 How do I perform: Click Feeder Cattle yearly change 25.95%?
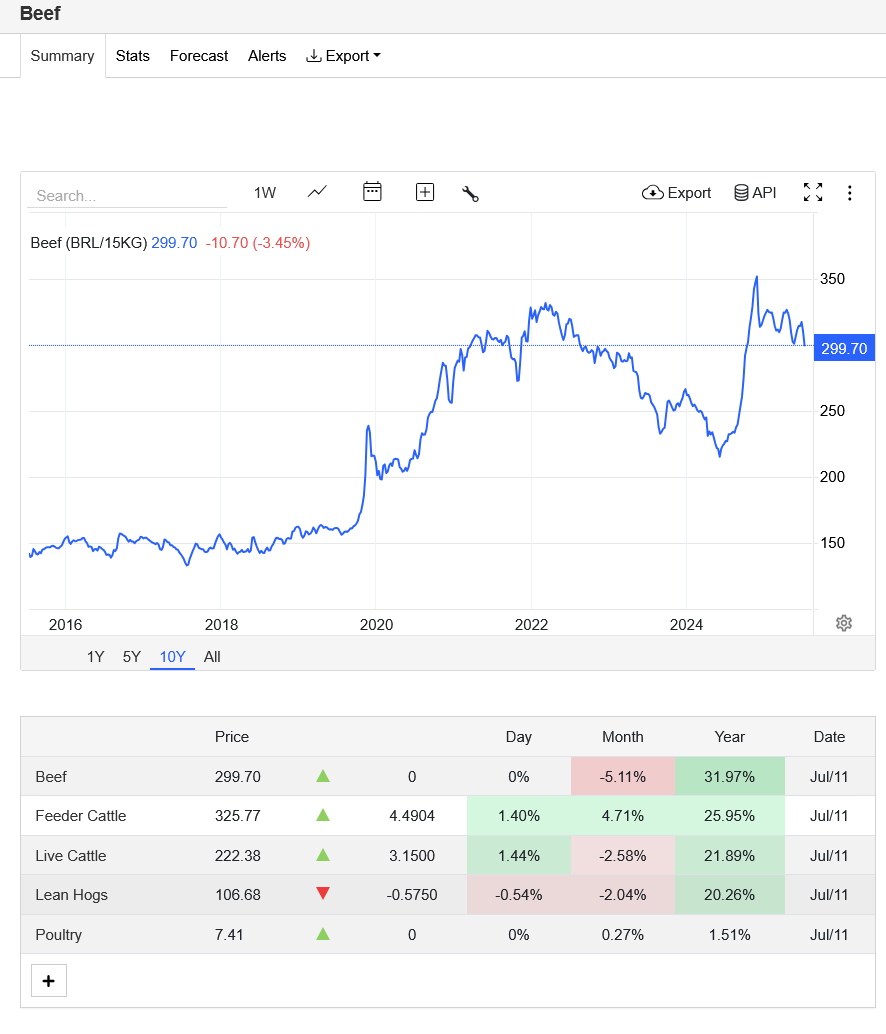730,816
